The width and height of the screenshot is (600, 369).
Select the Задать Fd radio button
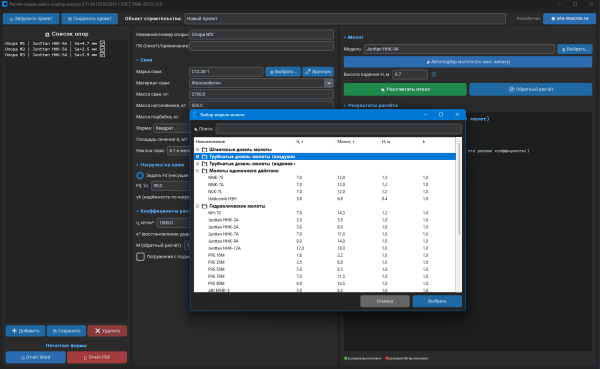pos(140,175)
